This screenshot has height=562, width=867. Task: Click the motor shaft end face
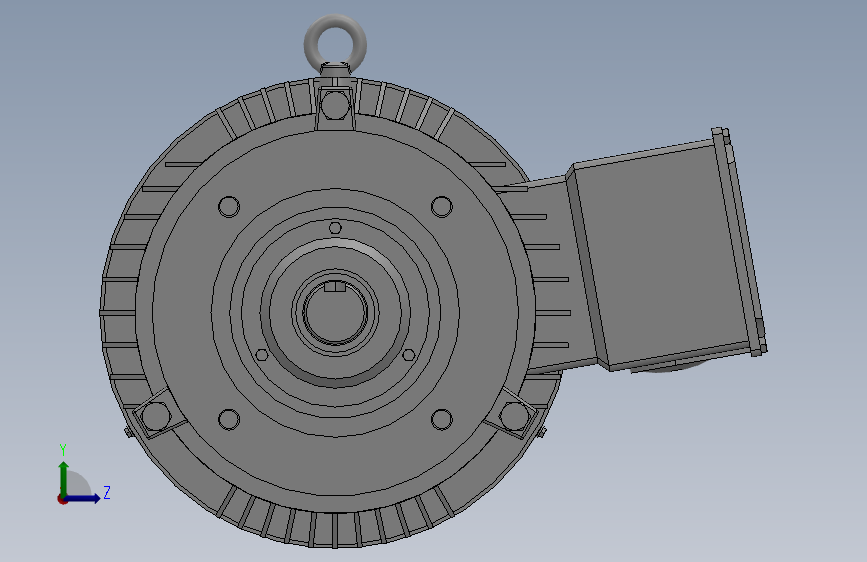[x=335, y=318]
